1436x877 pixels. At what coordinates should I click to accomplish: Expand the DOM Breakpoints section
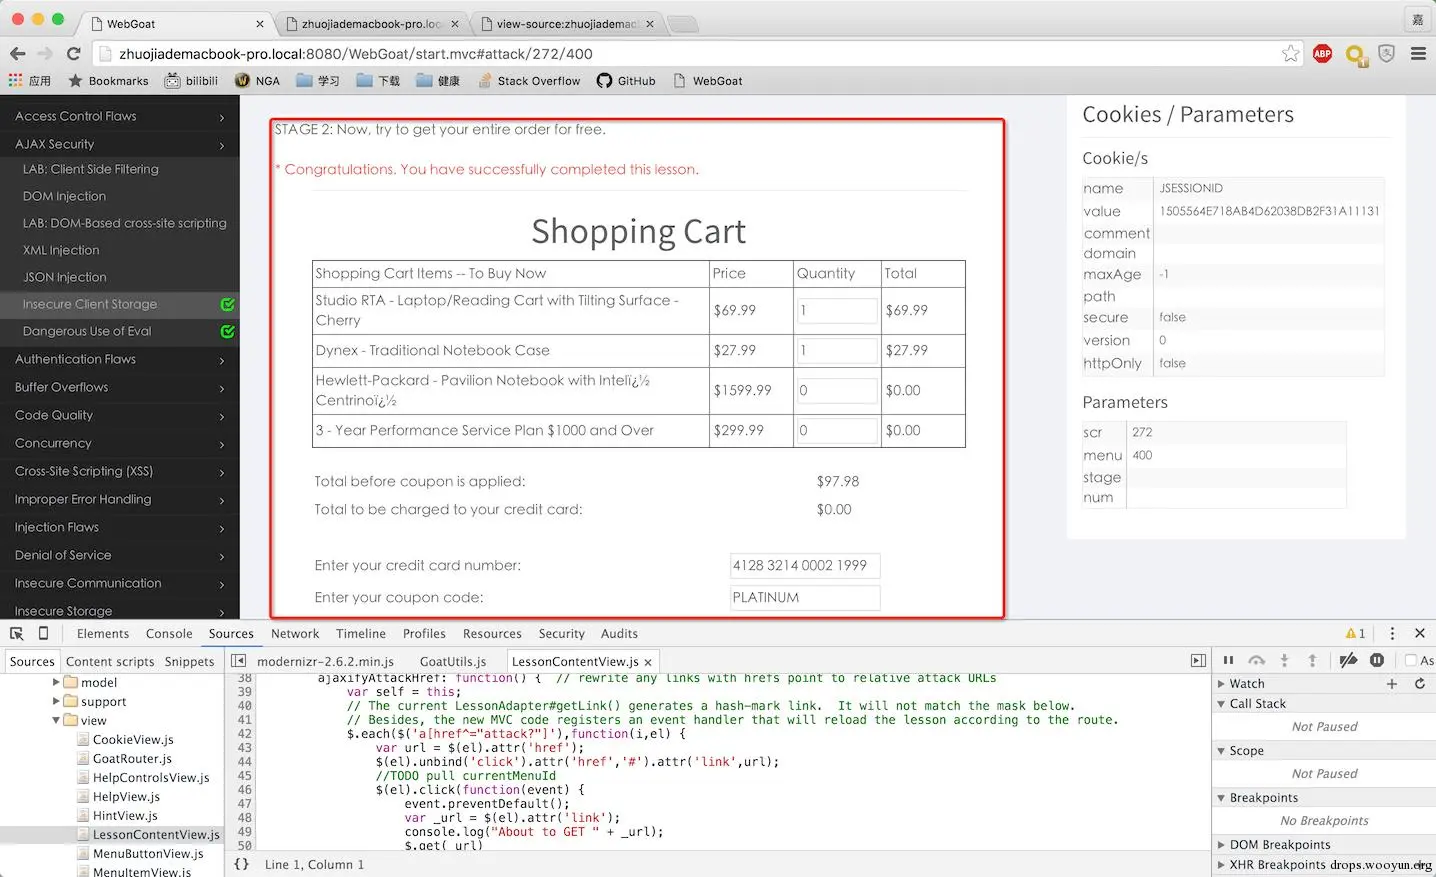1221,845
